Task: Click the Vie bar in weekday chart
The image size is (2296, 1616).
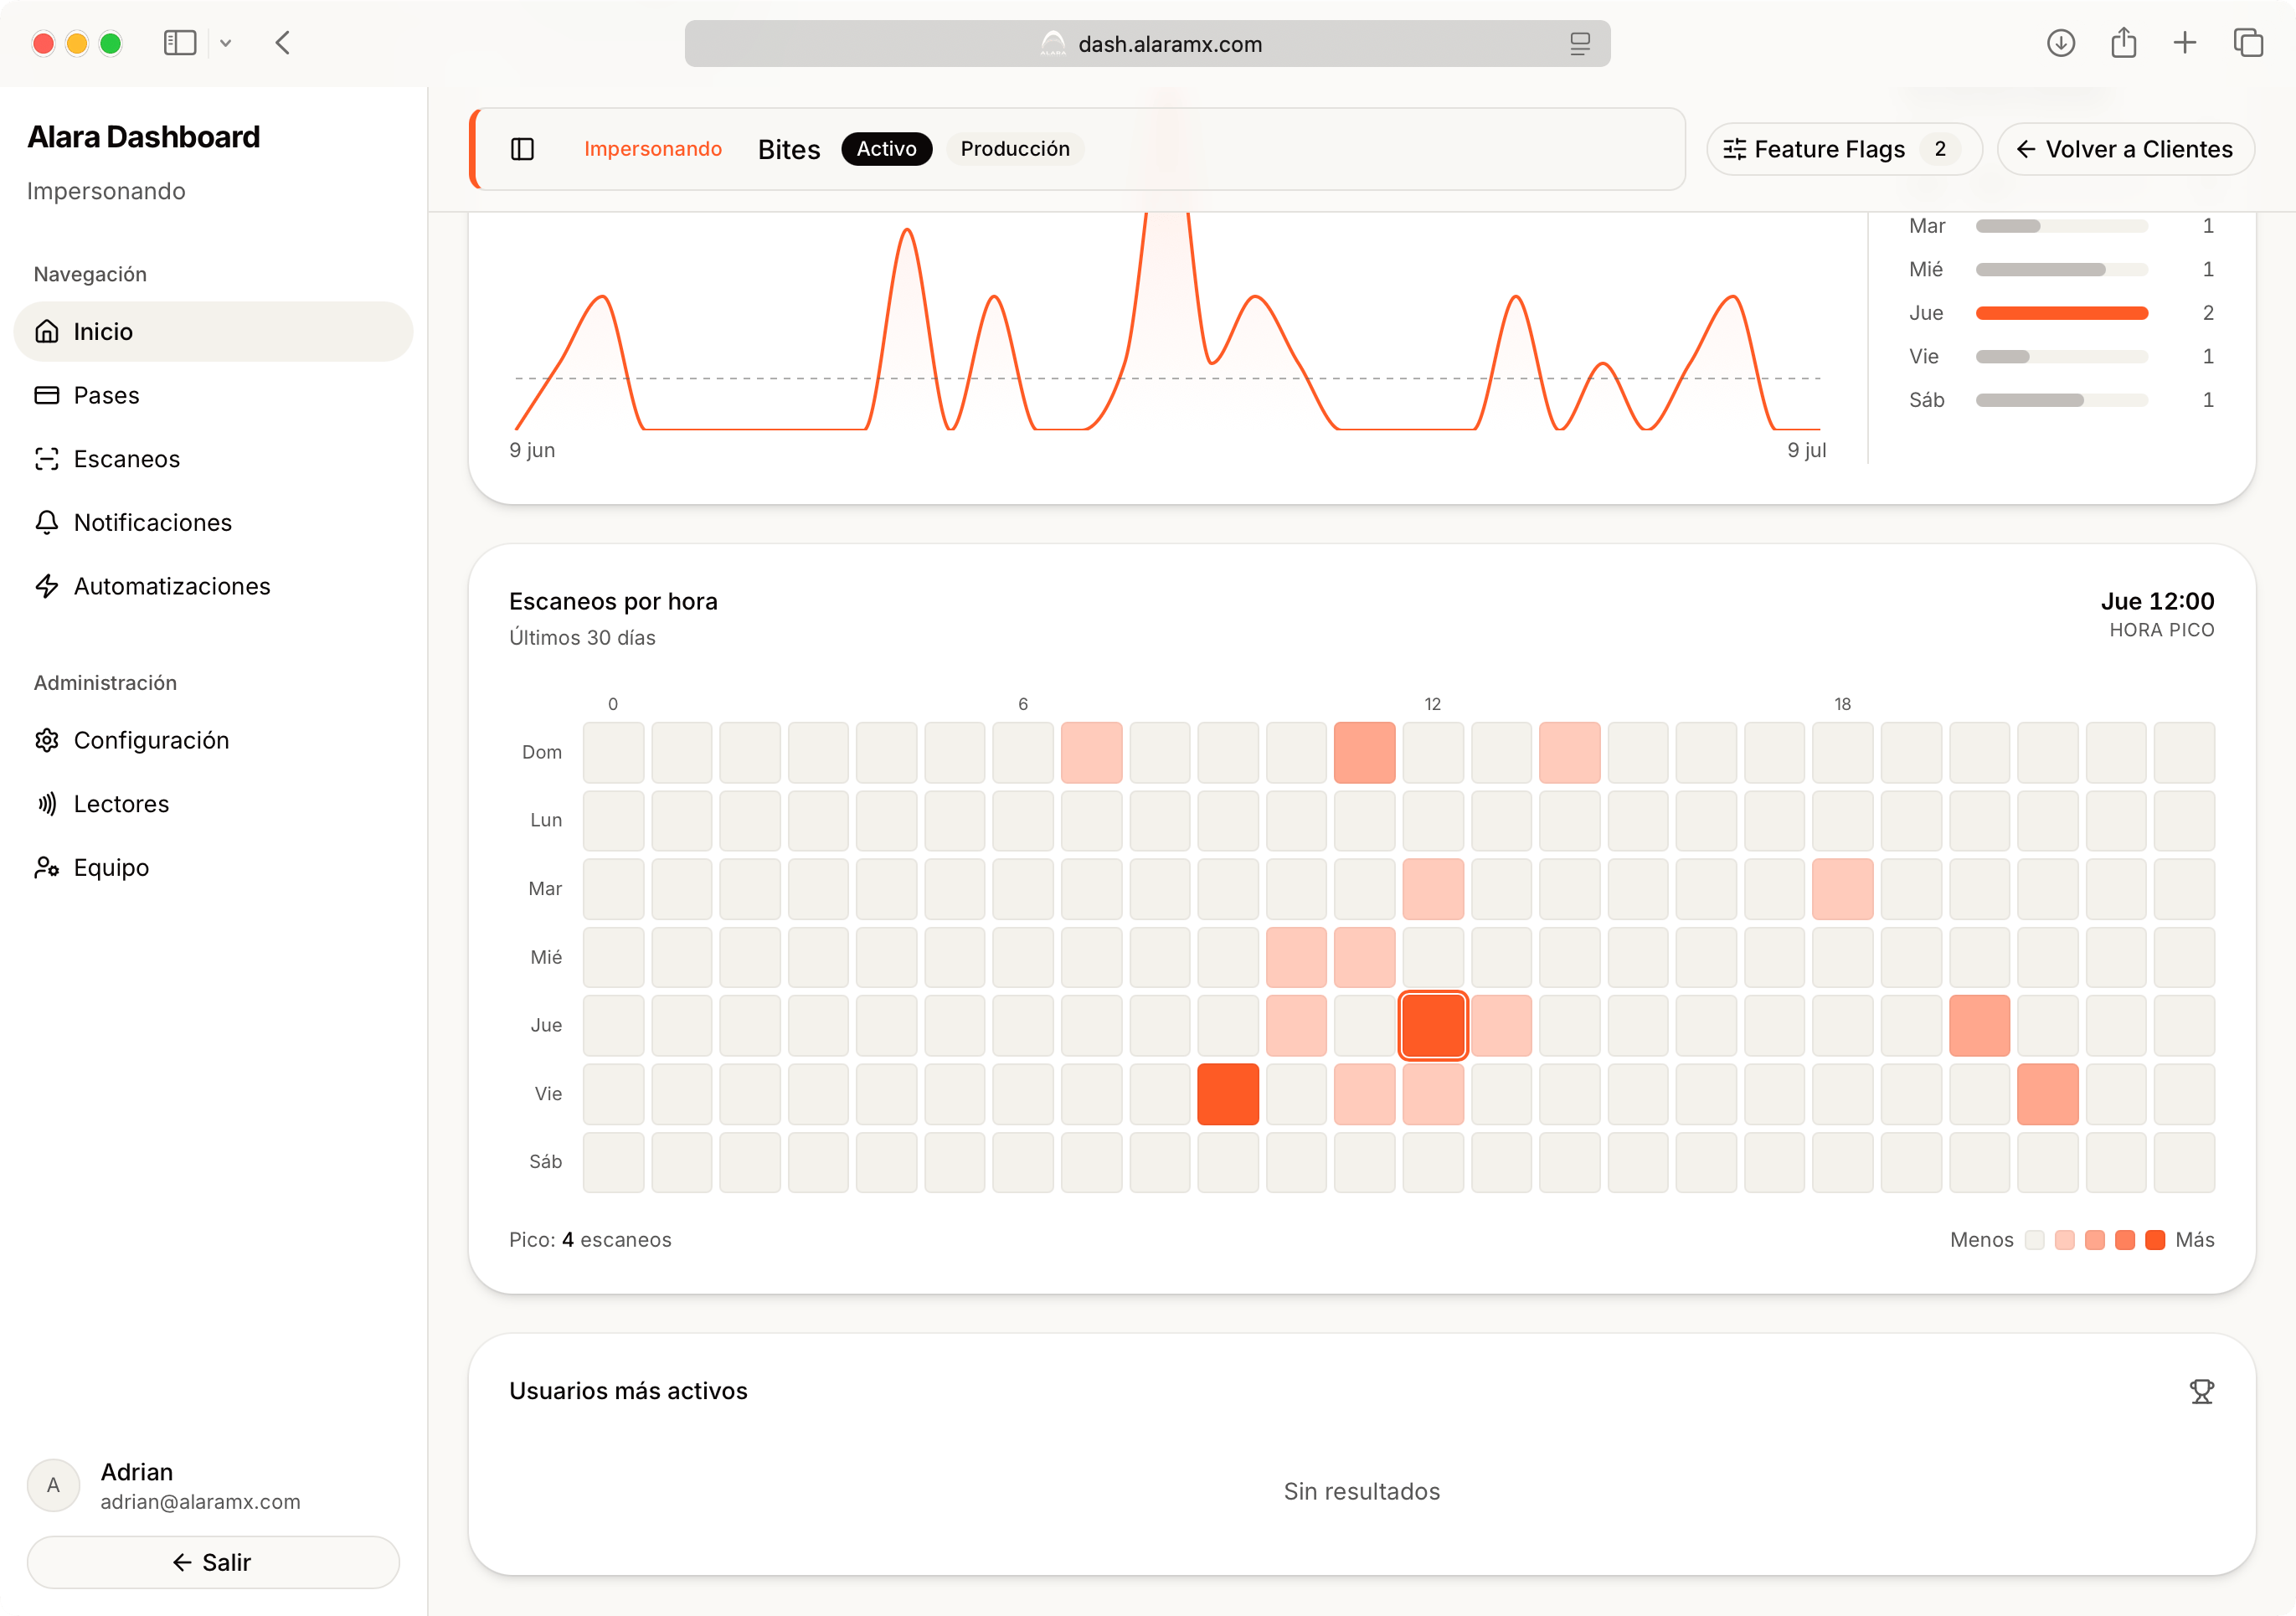Action: pyautogui.click(x=2062, y=357)
